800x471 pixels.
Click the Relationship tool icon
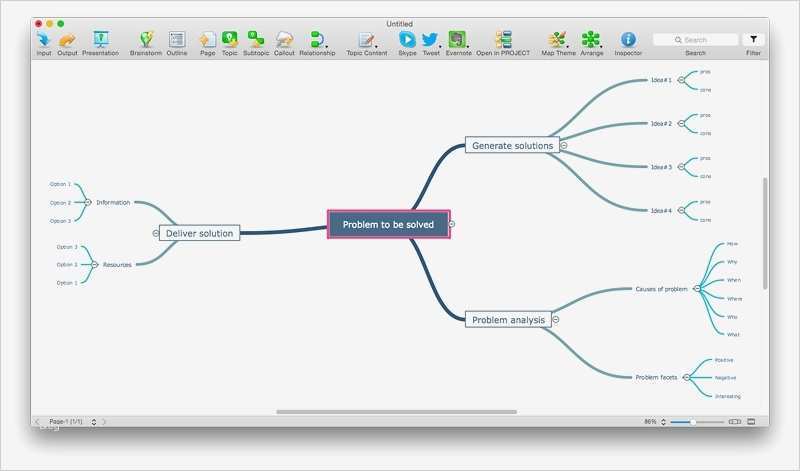[317, 39]
